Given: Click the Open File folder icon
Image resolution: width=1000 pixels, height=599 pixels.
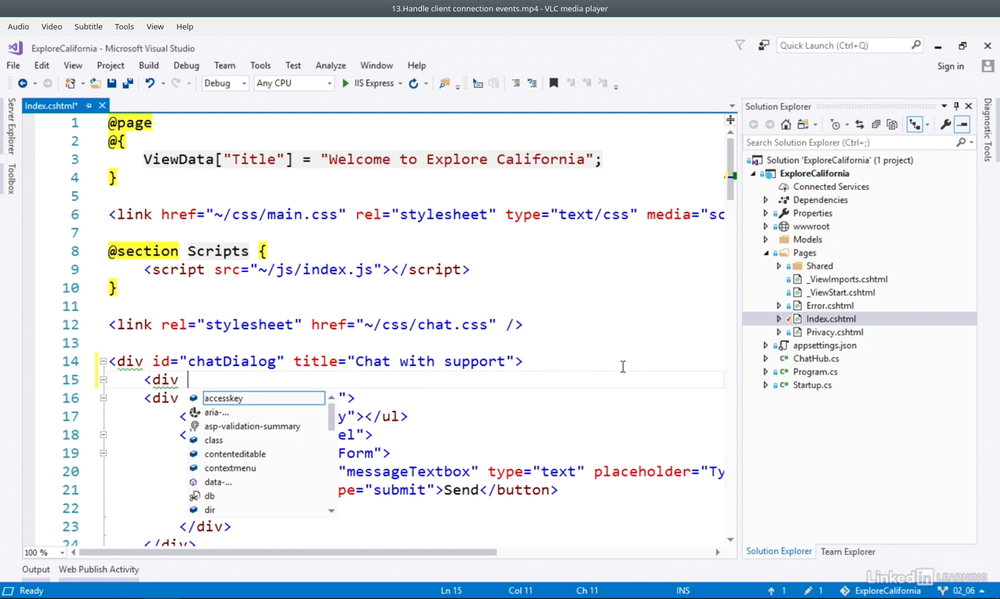Looking at the screenshot, I should pyautogui.click(x=95, y=84).
